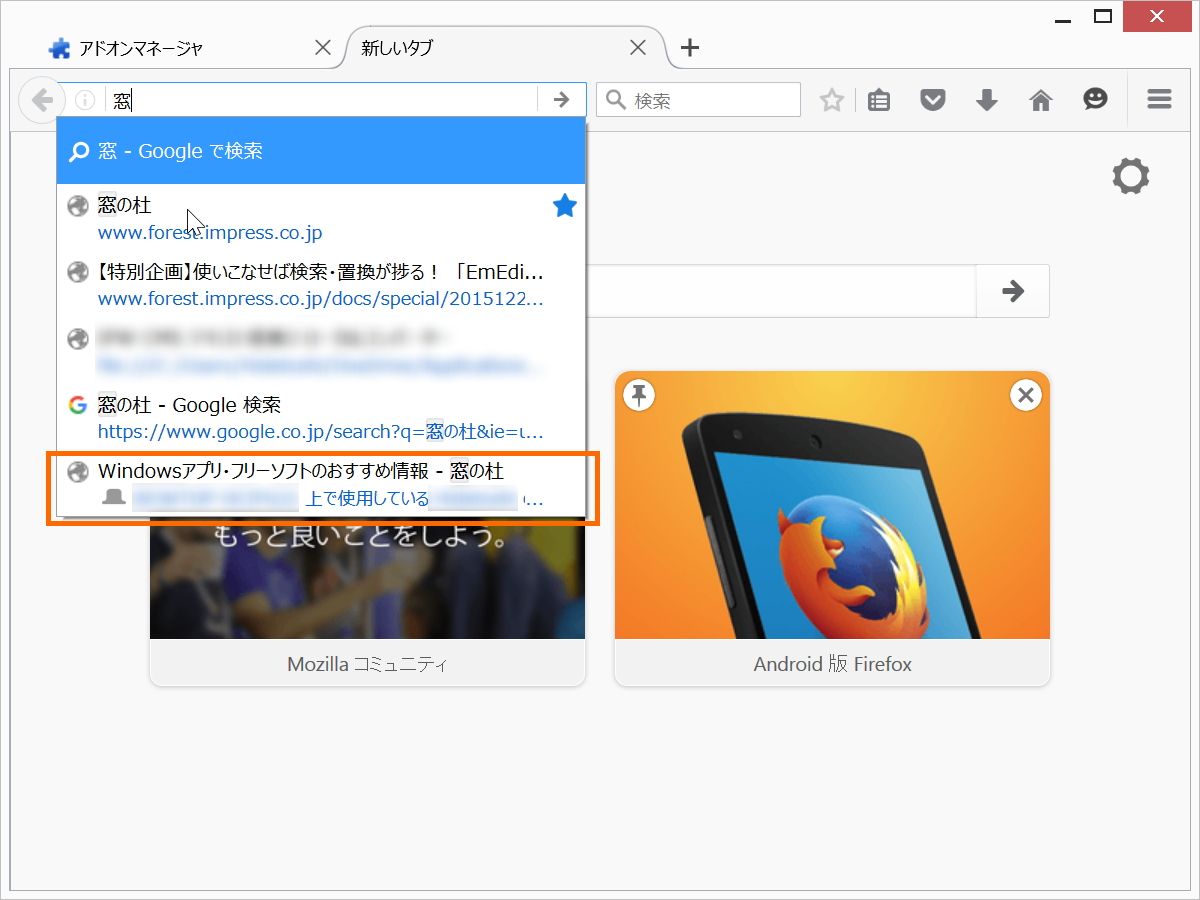
Task: Open the downloads panel
Action: click(x=986, y=99)
